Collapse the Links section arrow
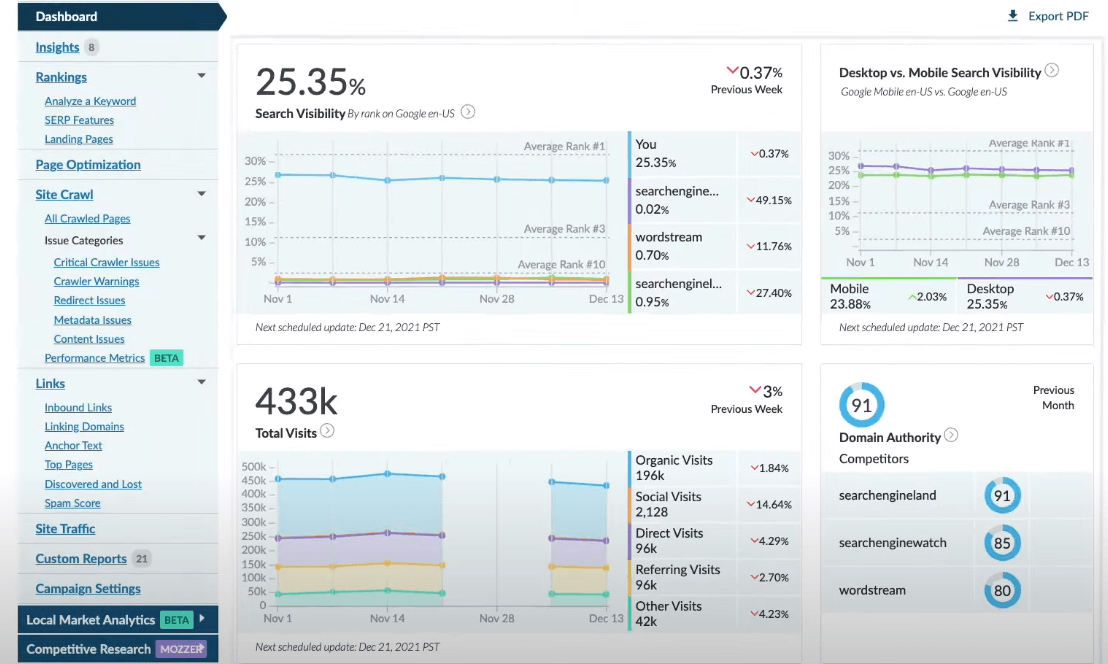Viewport: 1108px width, 664px height. (201, 382)
